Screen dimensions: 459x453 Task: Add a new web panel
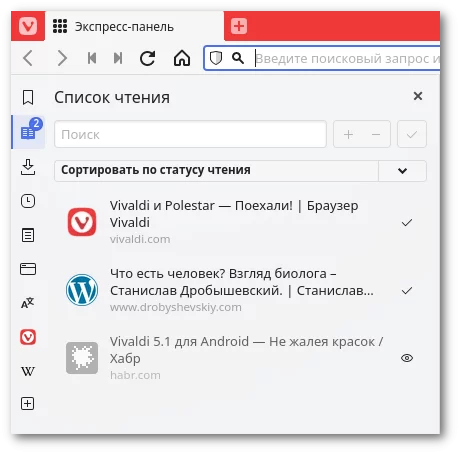point(28,404)
